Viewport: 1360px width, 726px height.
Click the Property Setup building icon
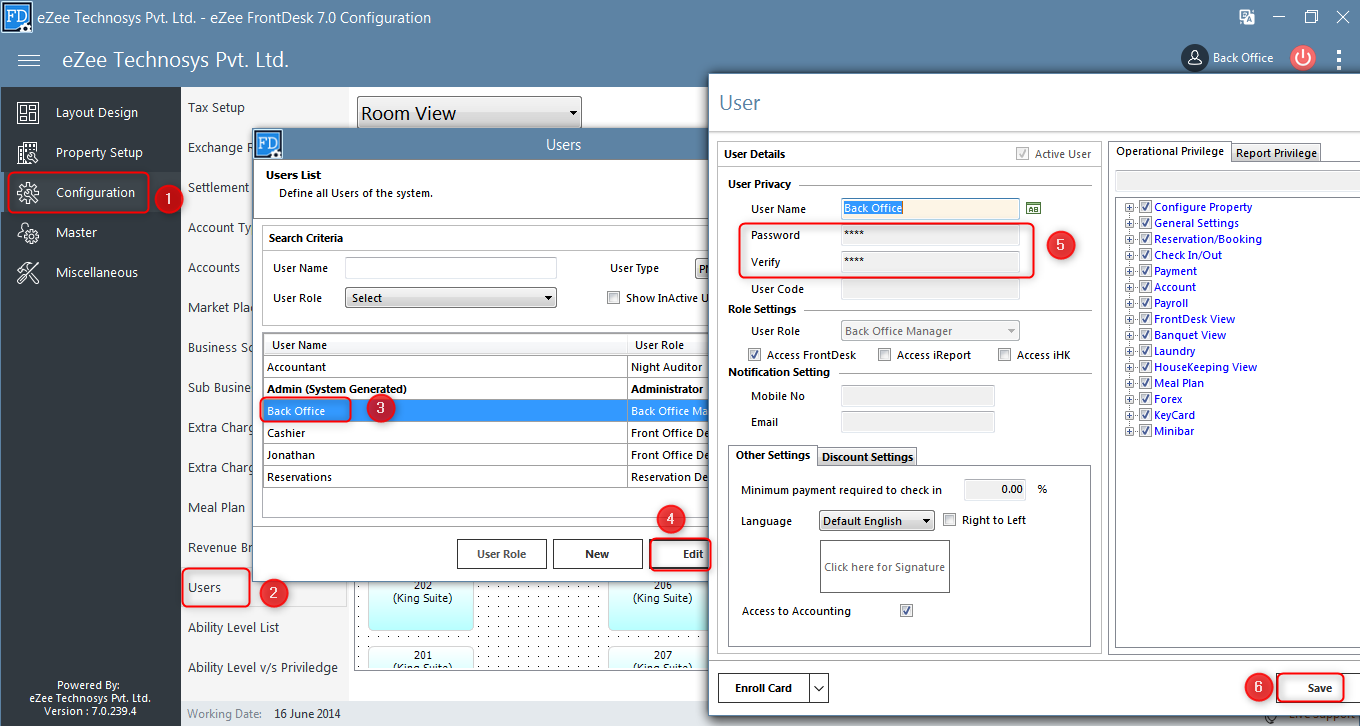click(28, 153)
